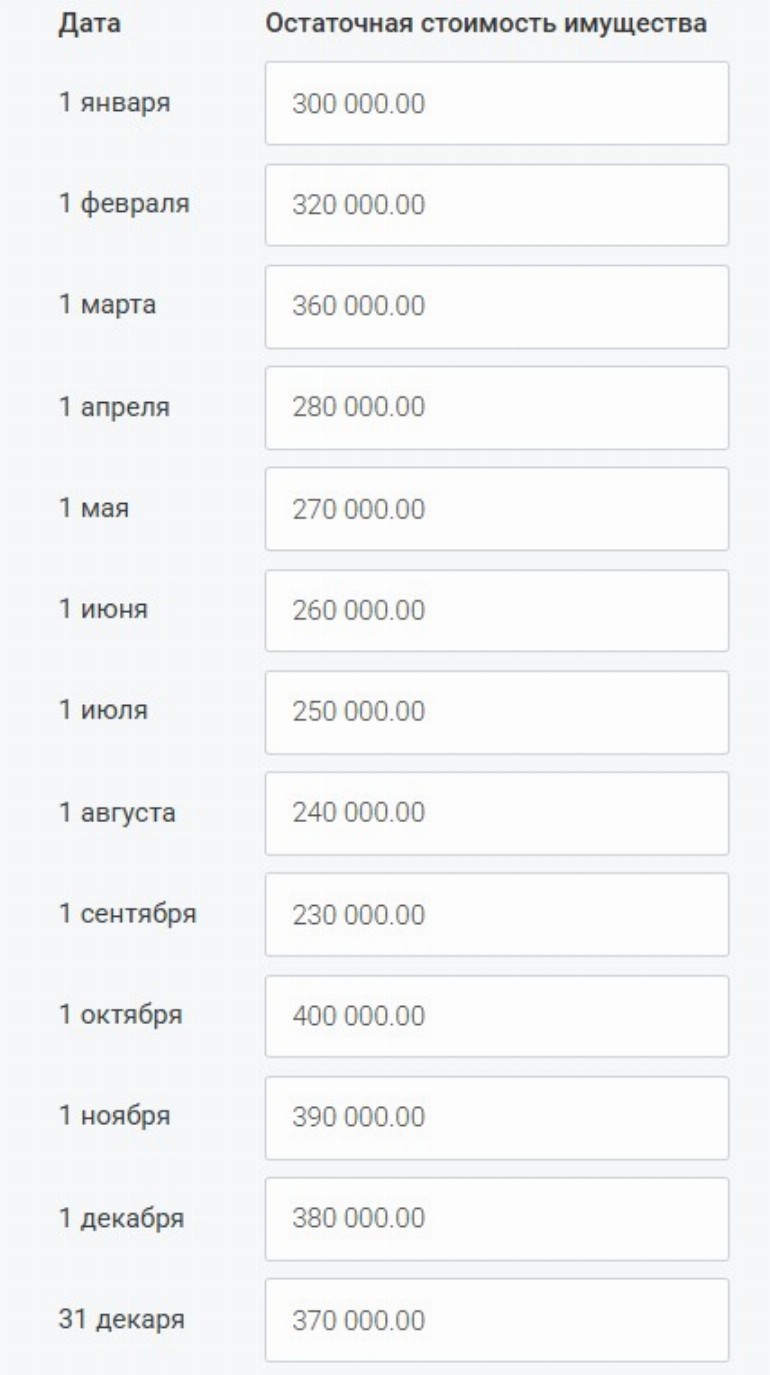Click the "1 апреля" date label
Viewport: 770px width, 1375px height.
pyautogui.click(x=114, y=408)
